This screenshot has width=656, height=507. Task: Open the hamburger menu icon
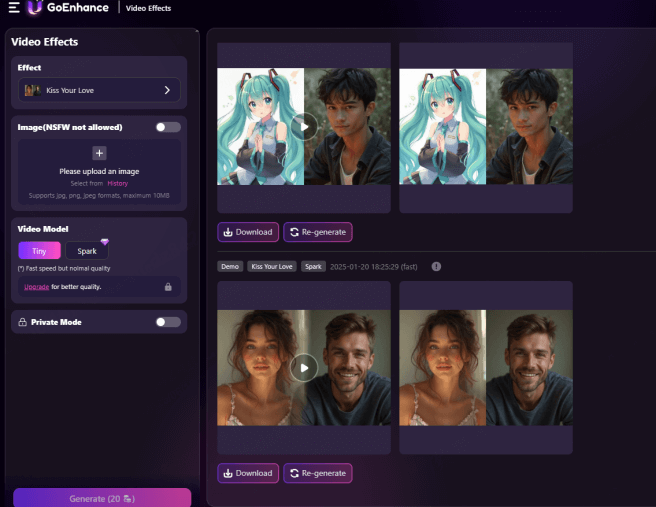coord(14,8)
